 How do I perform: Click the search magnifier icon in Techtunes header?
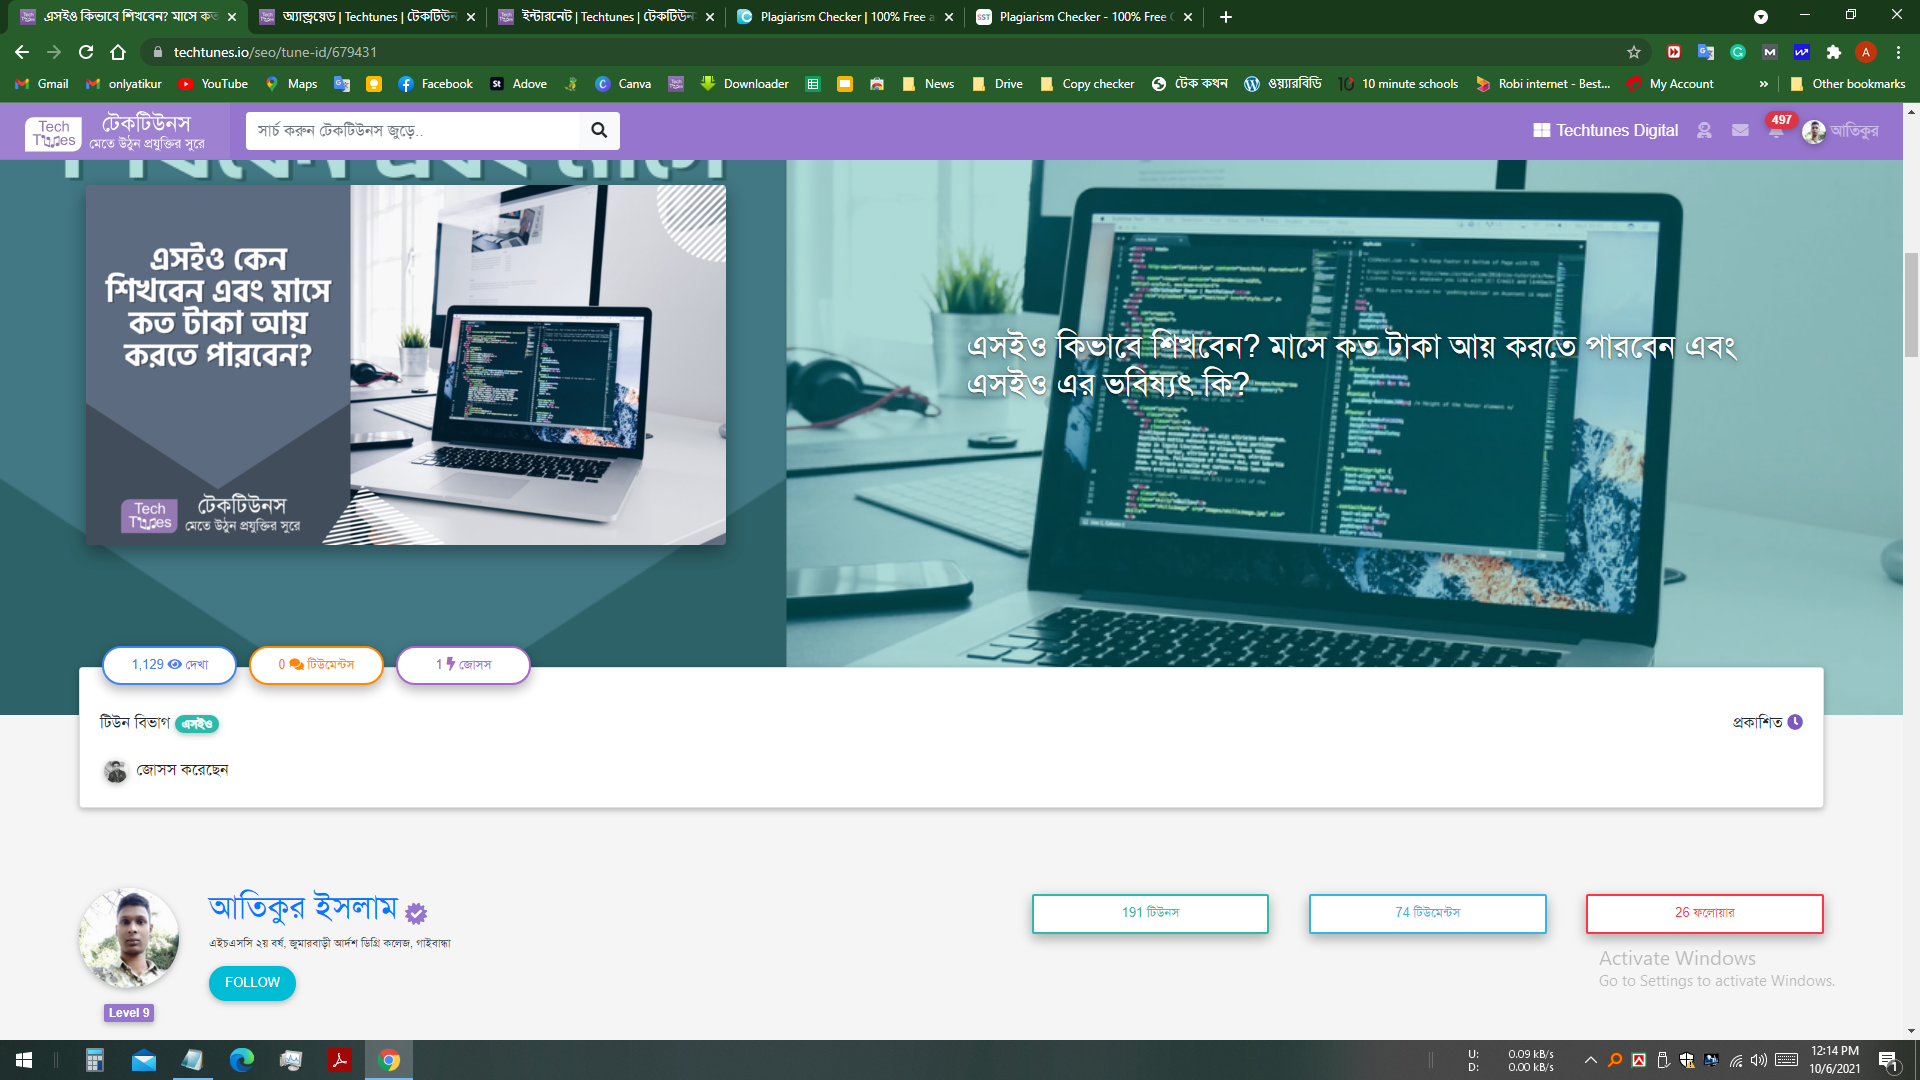pos(599,130)
